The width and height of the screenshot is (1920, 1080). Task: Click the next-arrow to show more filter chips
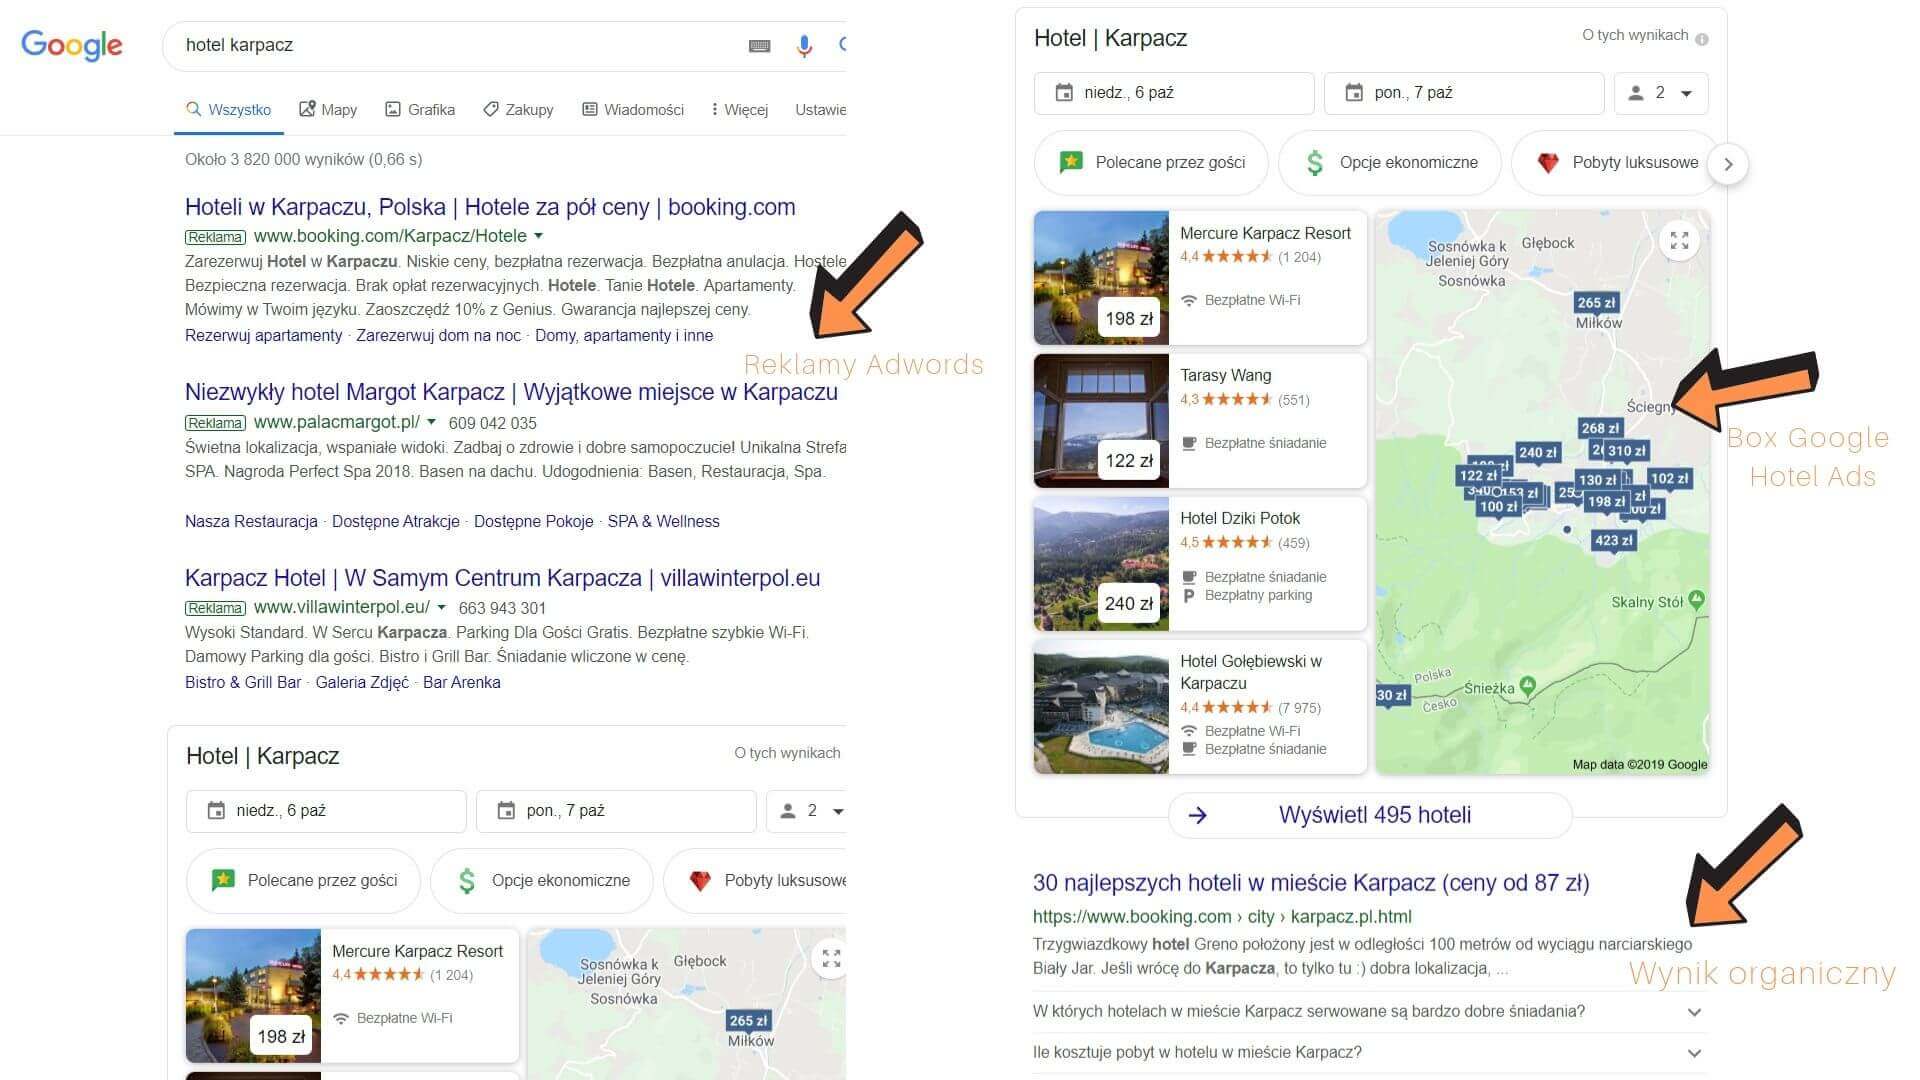(x=1728, y=164)
